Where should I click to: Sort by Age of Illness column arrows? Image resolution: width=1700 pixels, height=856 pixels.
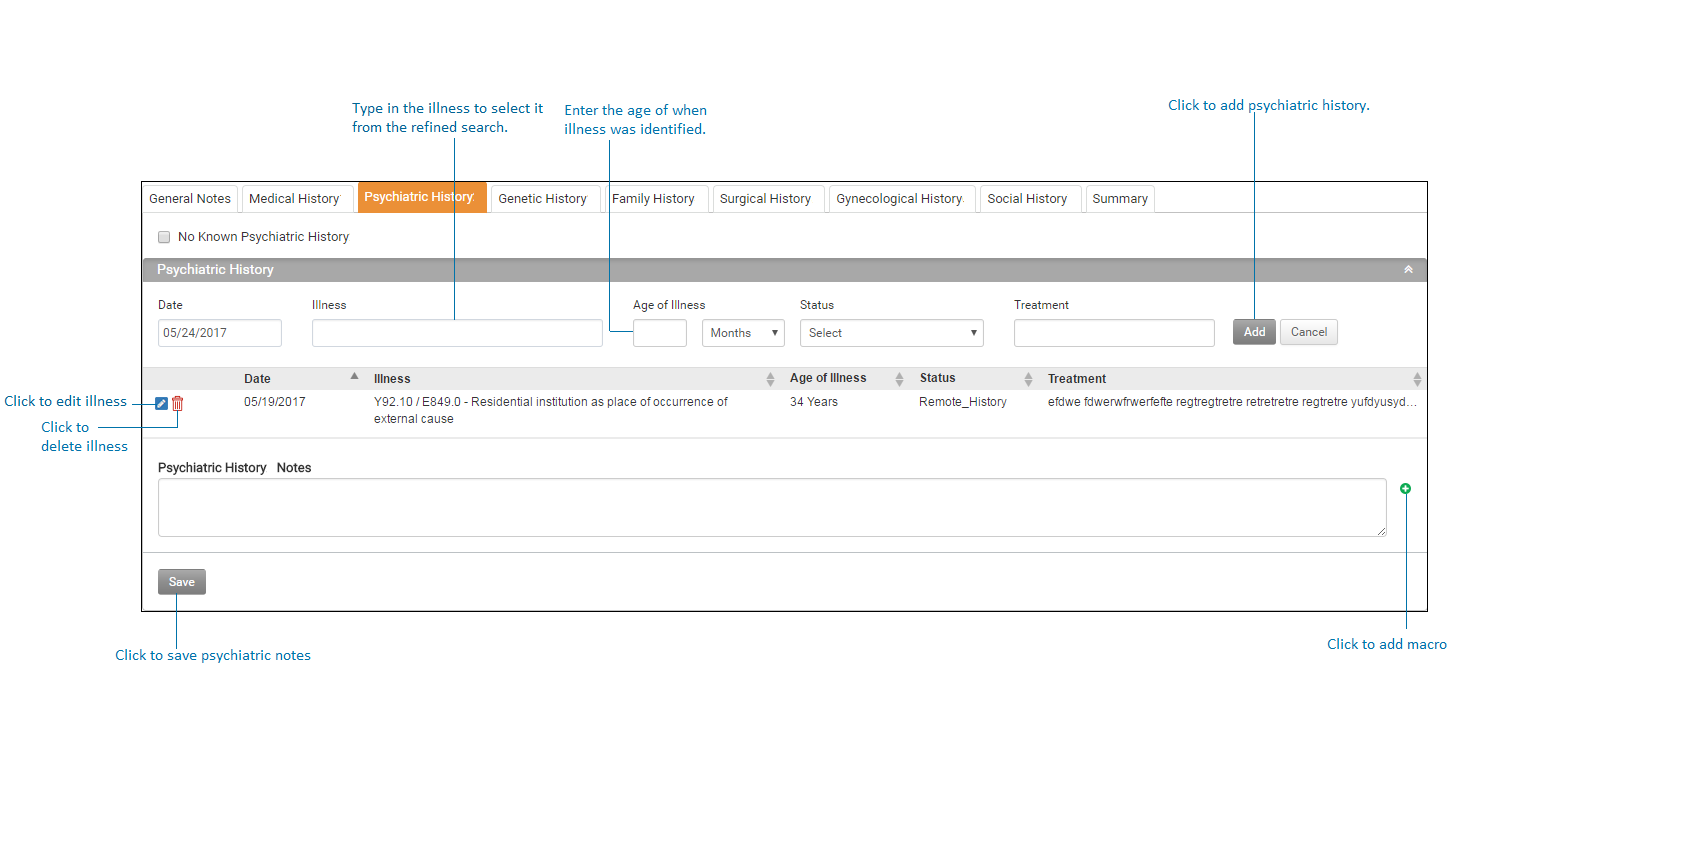tap(899, 379)
